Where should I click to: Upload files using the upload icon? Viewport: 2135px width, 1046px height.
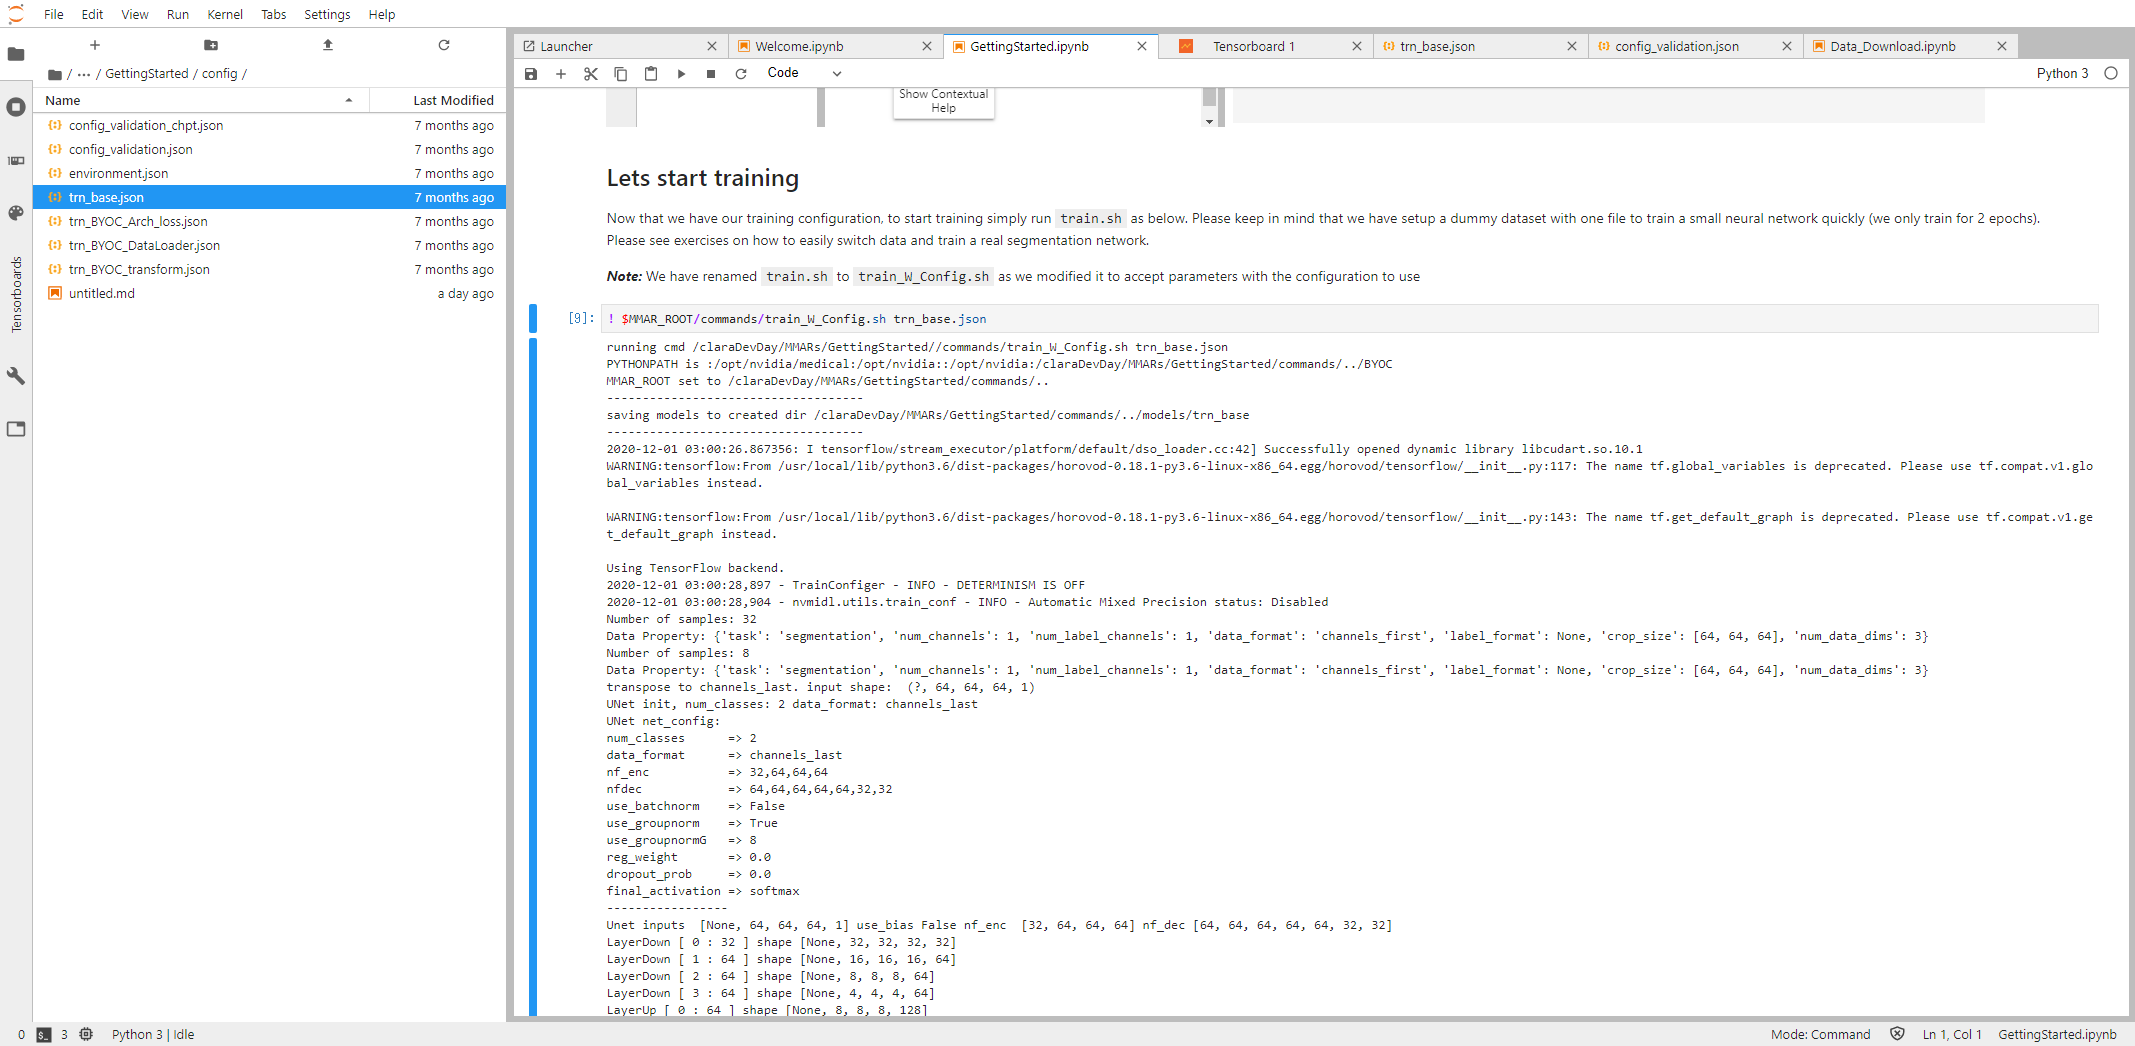click(328, 45)
